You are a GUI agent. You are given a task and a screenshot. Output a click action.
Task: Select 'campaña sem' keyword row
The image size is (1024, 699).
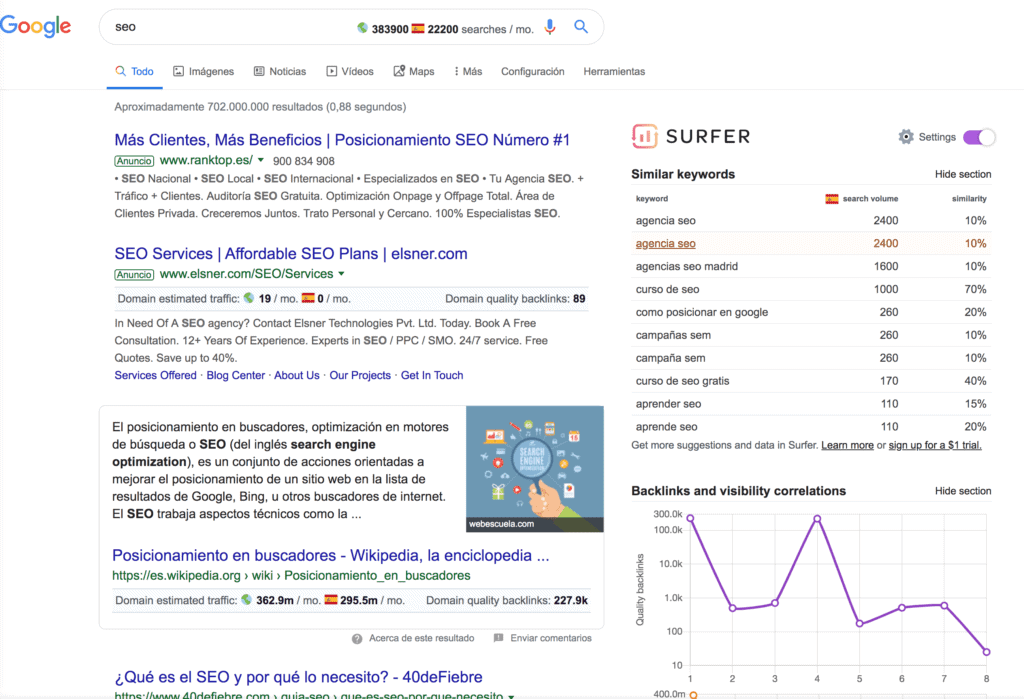click(811, 358)
